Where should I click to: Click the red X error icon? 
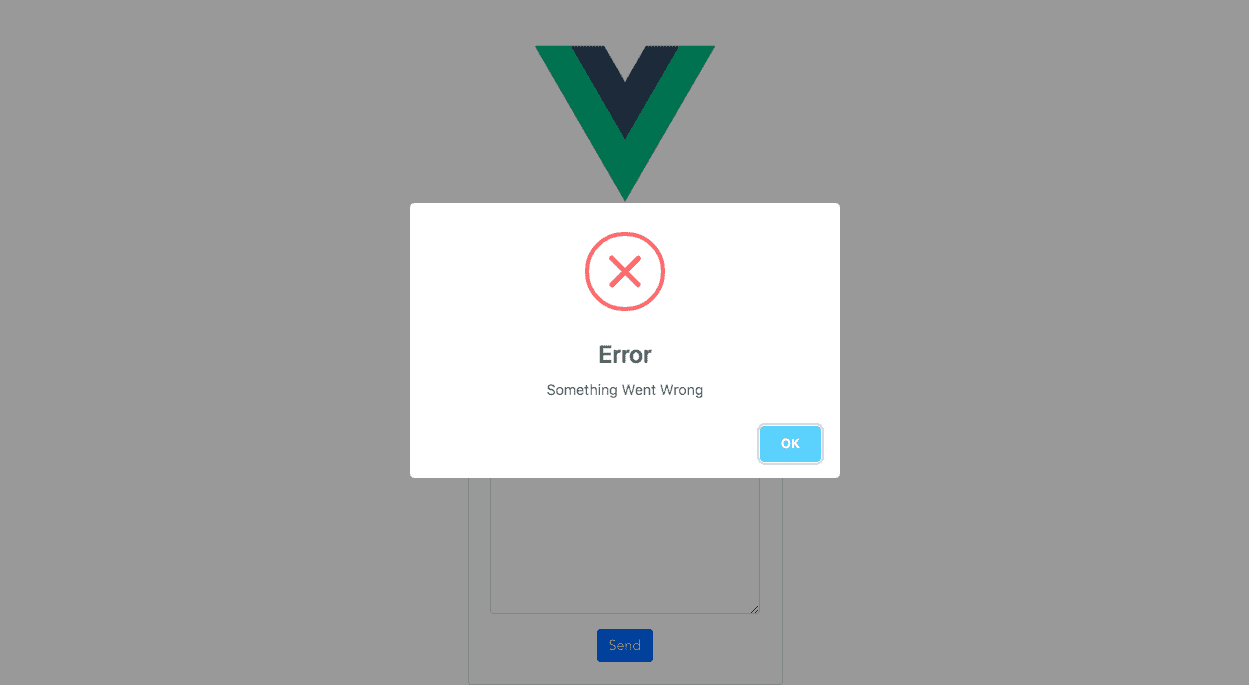click(625, 271)
